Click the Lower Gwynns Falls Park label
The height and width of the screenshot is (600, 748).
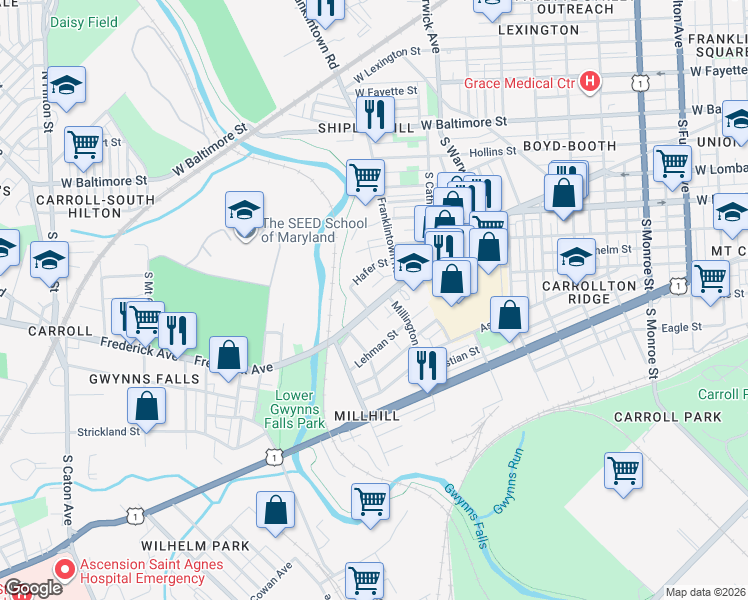click(294, 409)
